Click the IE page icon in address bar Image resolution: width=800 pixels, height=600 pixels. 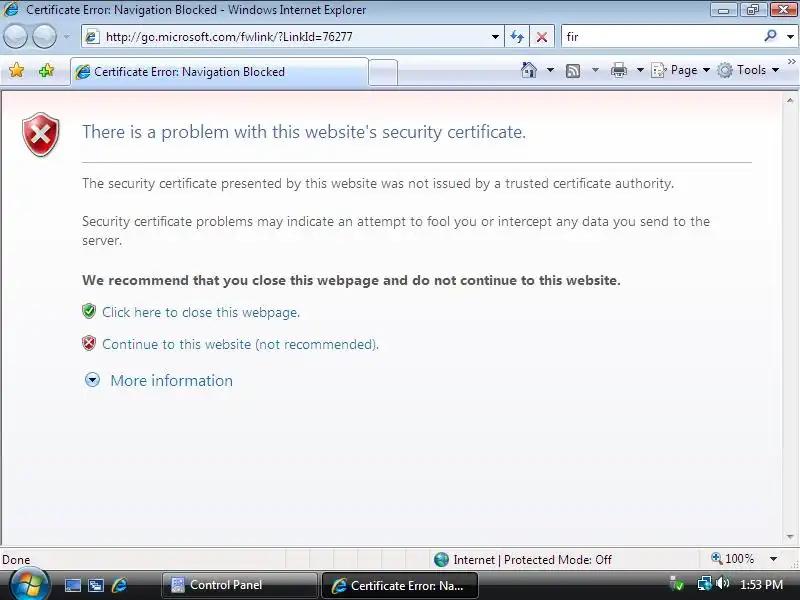point(92,37)
